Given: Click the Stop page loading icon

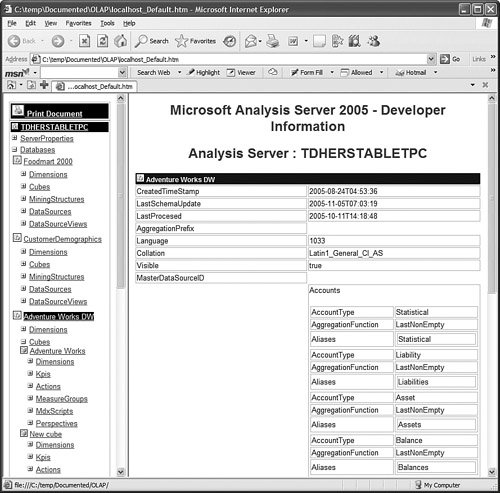Looking at the screenshot, I should [84, 41].
